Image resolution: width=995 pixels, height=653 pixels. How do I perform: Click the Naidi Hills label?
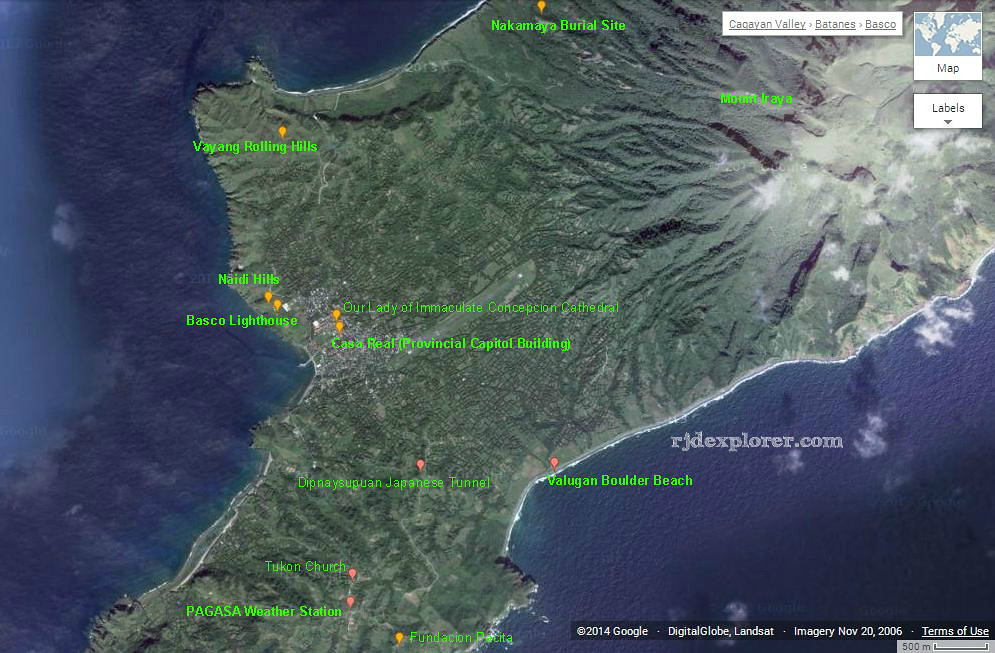[x=249, y=280]
